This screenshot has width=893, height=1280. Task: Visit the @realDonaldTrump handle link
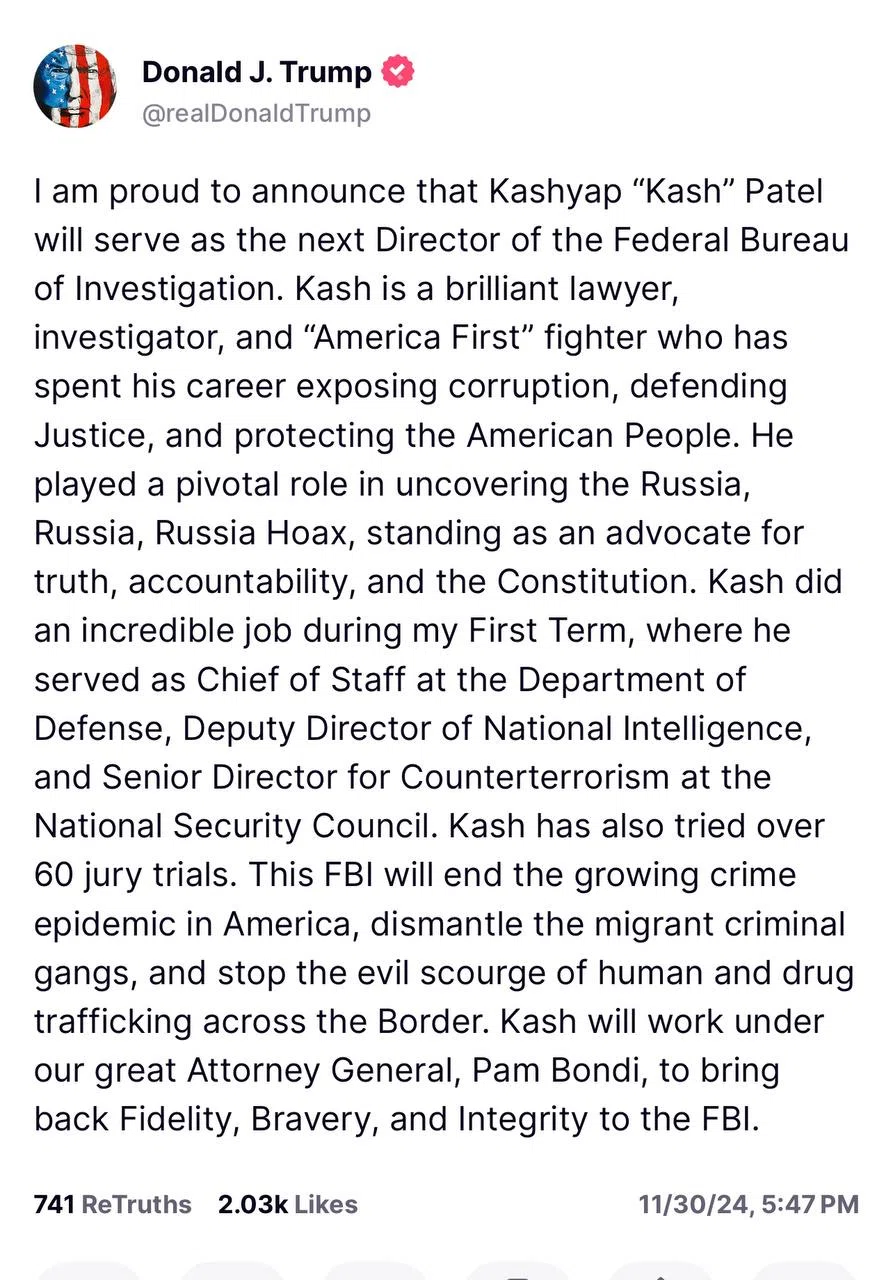coord(256,114)
